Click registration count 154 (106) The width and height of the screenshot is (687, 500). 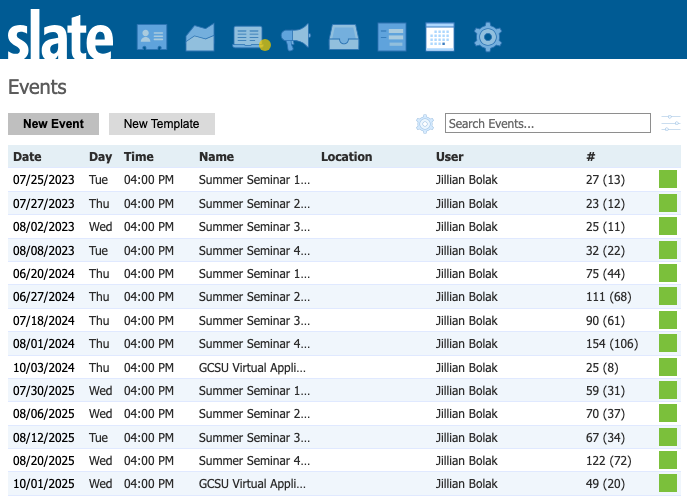click(612, 344)
